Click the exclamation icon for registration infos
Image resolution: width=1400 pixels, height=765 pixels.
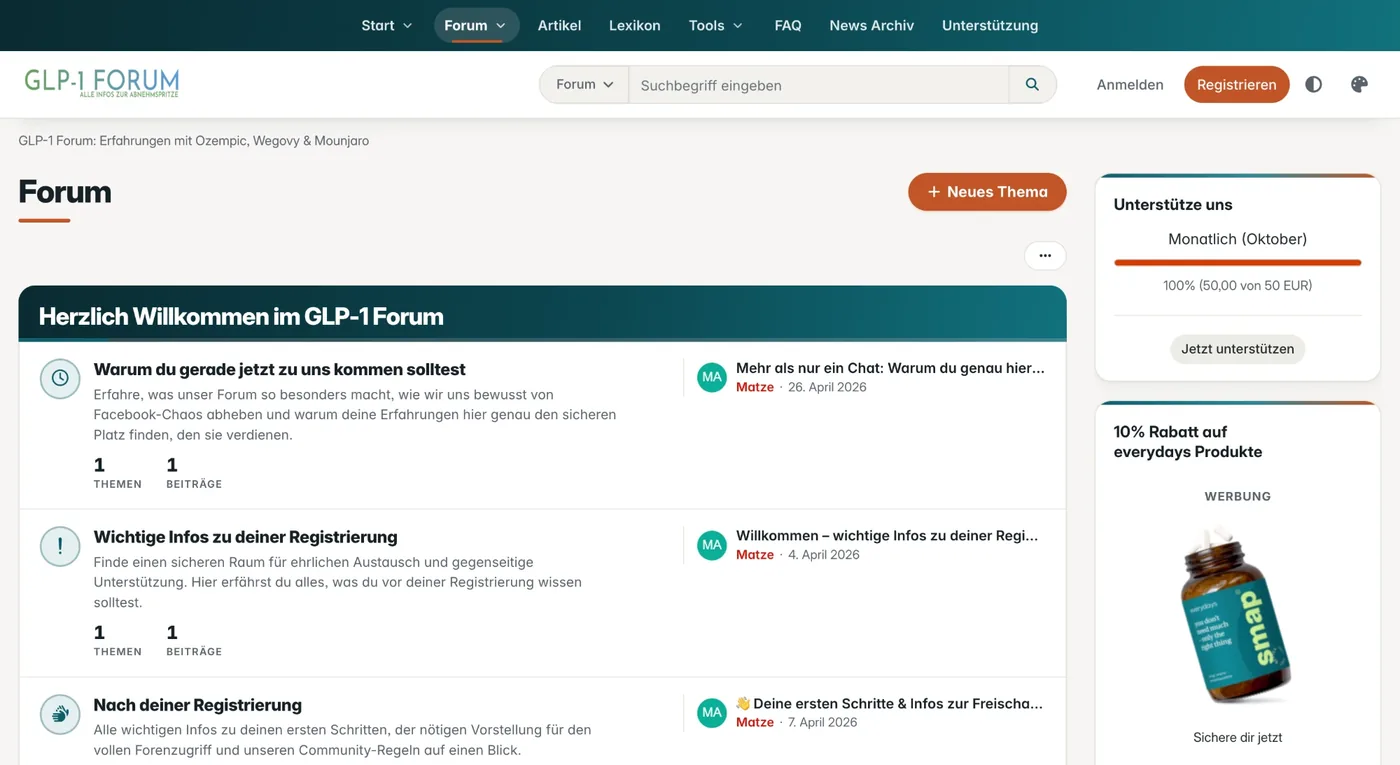click(x=60, y=546)
